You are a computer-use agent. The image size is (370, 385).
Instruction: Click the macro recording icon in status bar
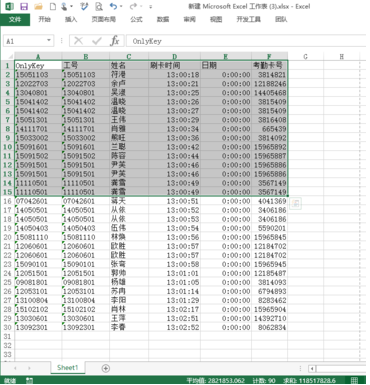tap(29, 380)
